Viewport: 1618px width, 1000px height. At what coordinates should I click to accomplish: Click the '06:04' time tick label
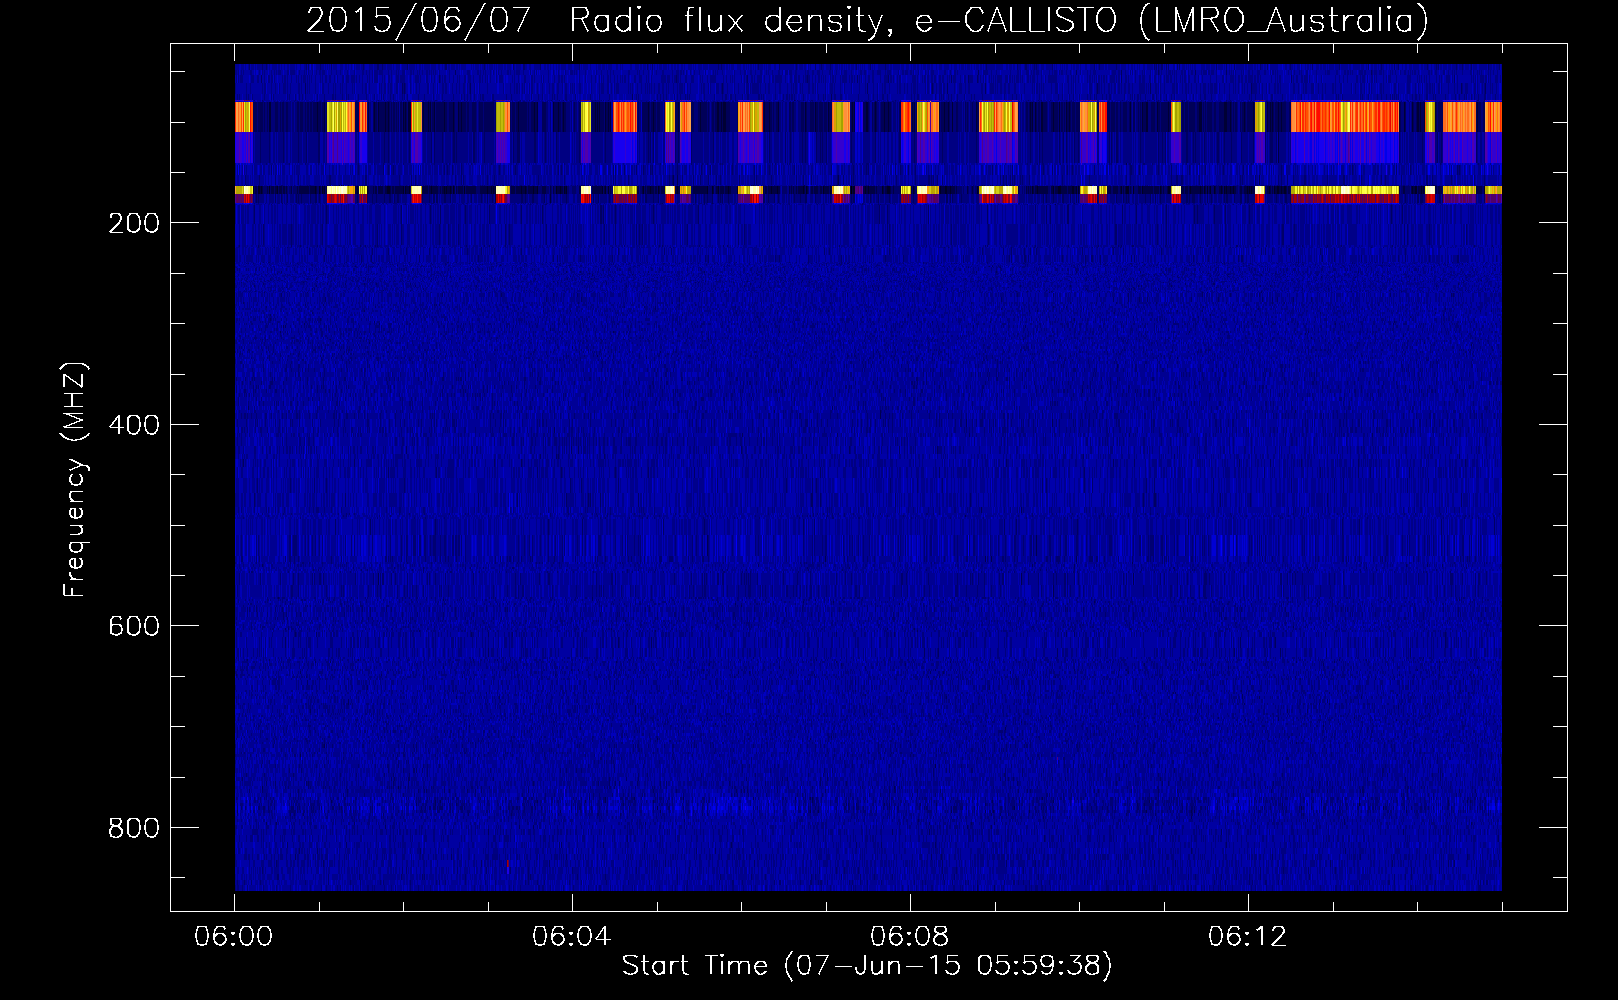(x=572, y=936)
